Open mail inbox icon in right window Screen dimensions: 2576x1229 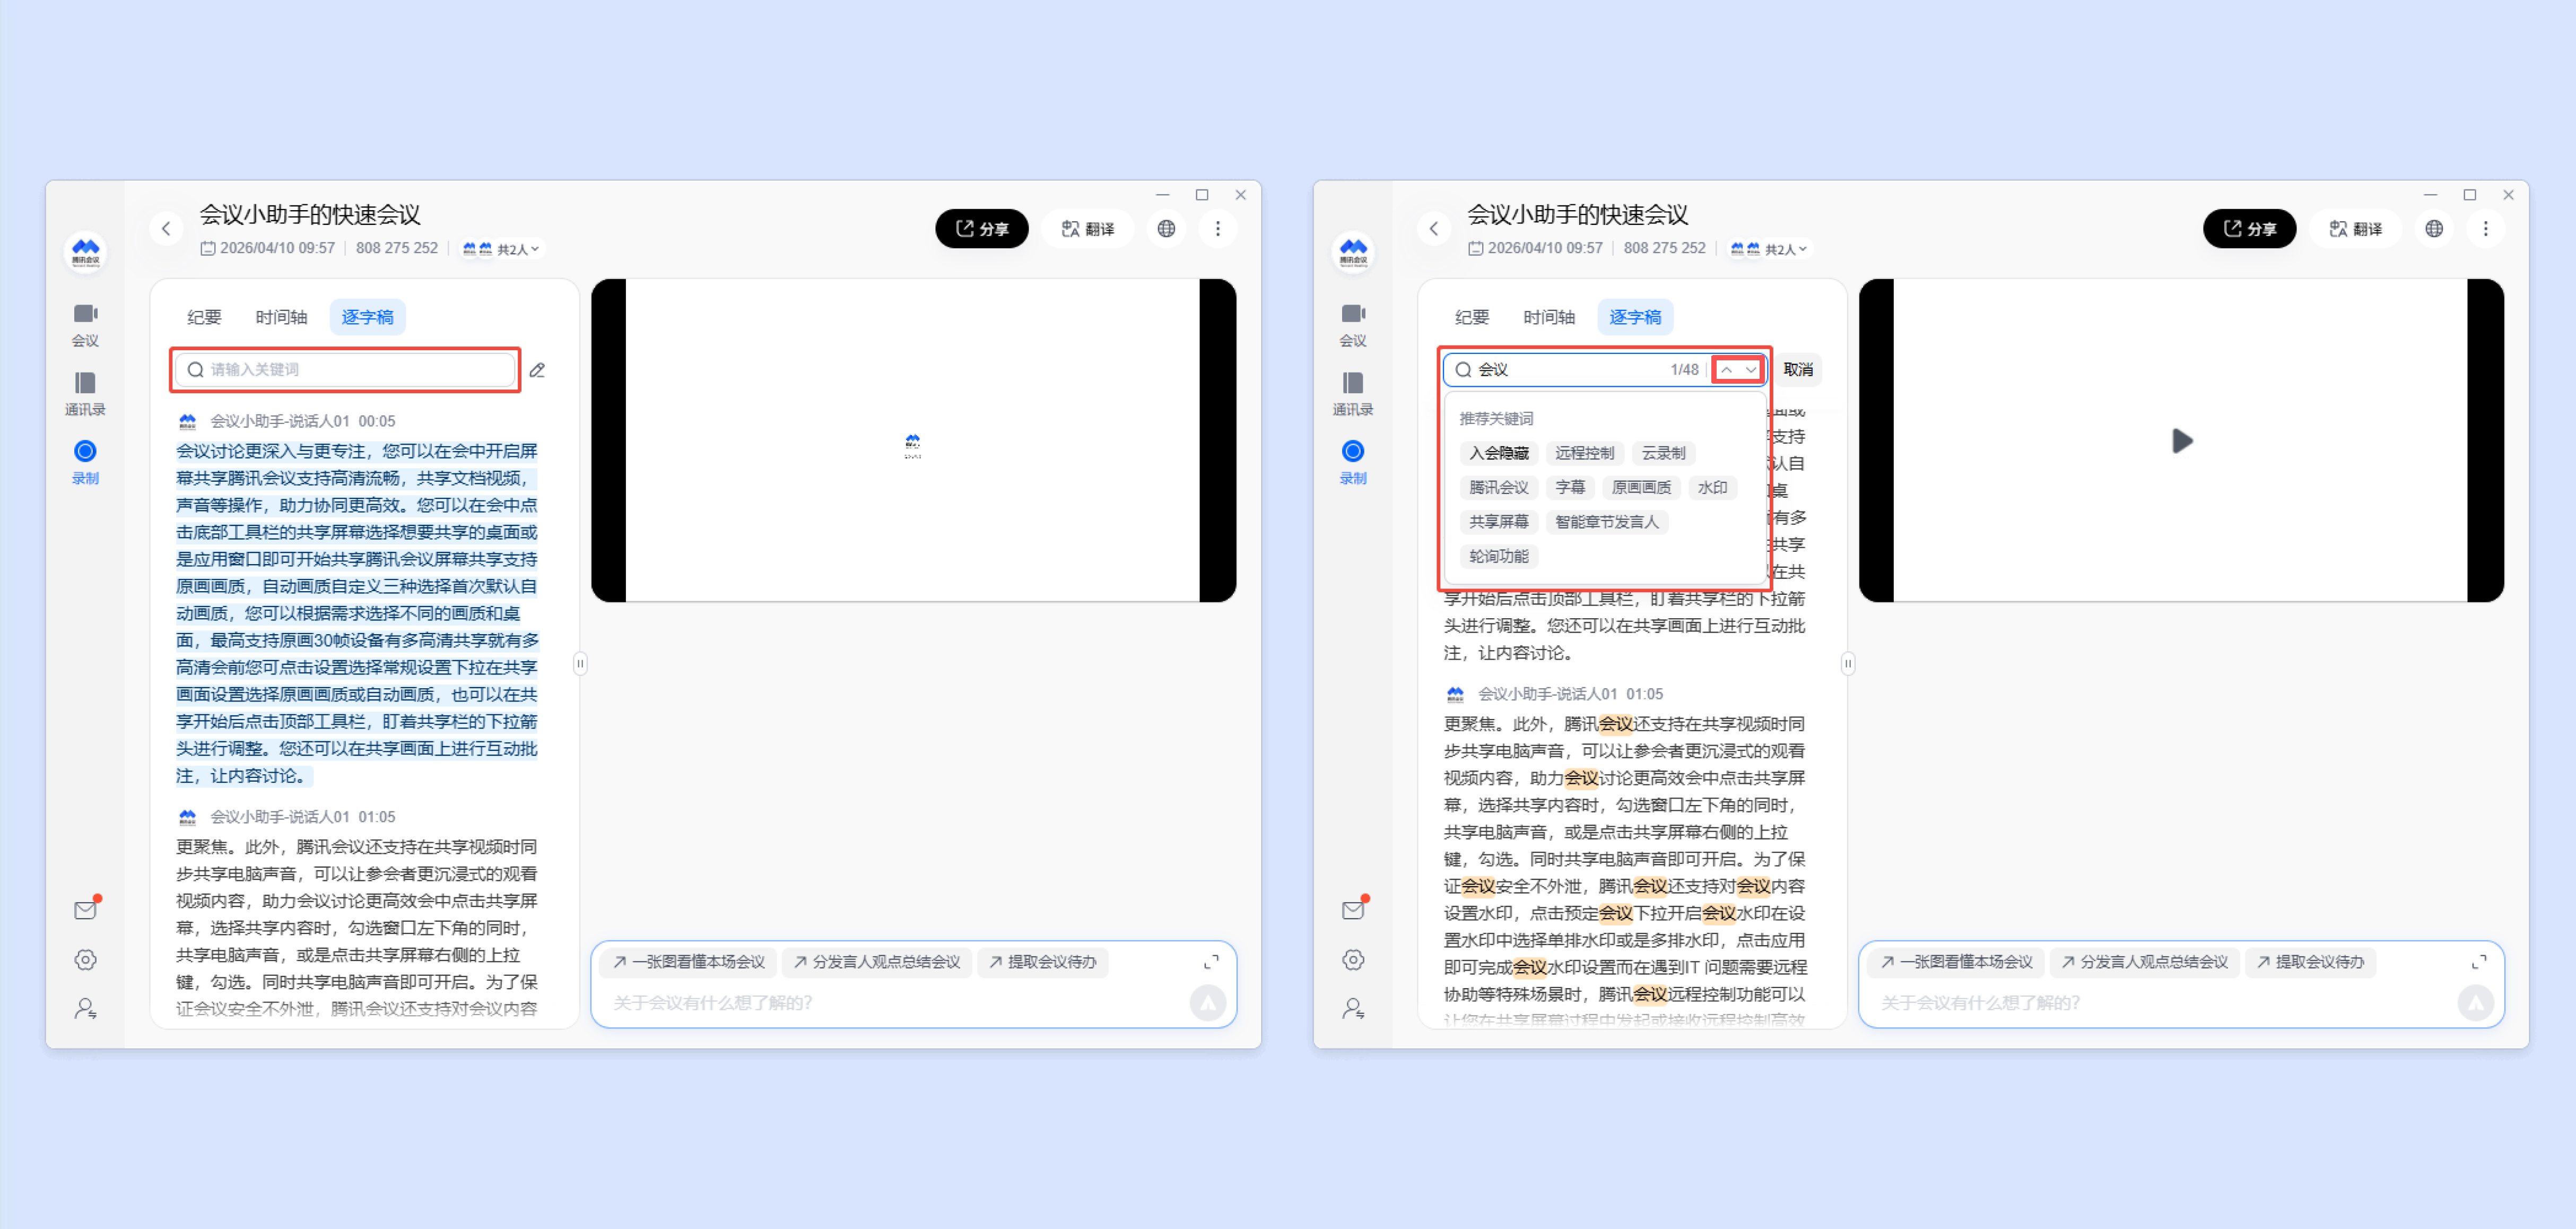coord(1354,909)
